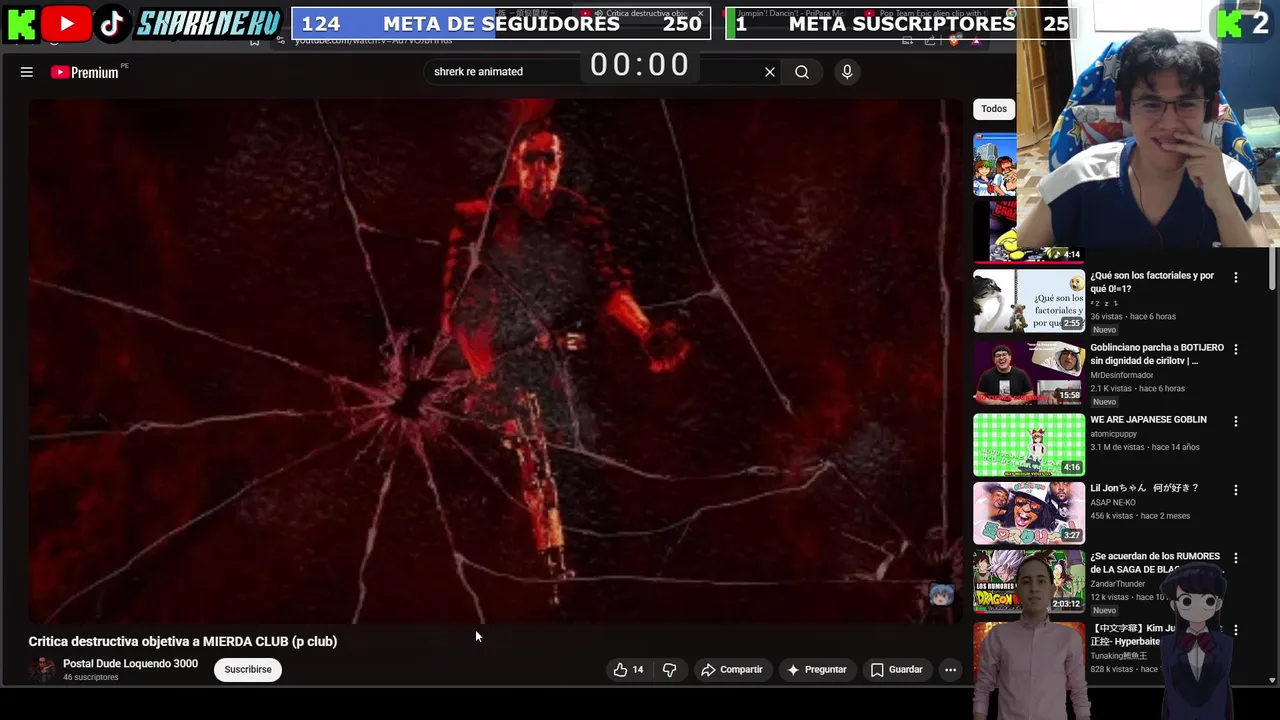
Task: Open the green 4:16 Japanese Goblin thumbnail
Action: point(1029,444)
